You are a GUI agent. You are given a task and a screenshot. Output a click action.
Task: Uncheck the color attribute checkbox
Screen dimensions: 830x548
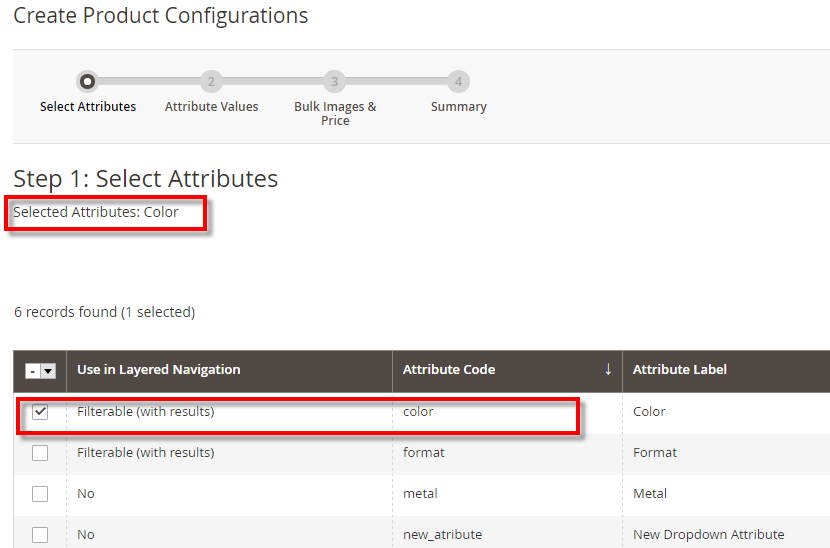pyautogui.click(x=40, y=412)
